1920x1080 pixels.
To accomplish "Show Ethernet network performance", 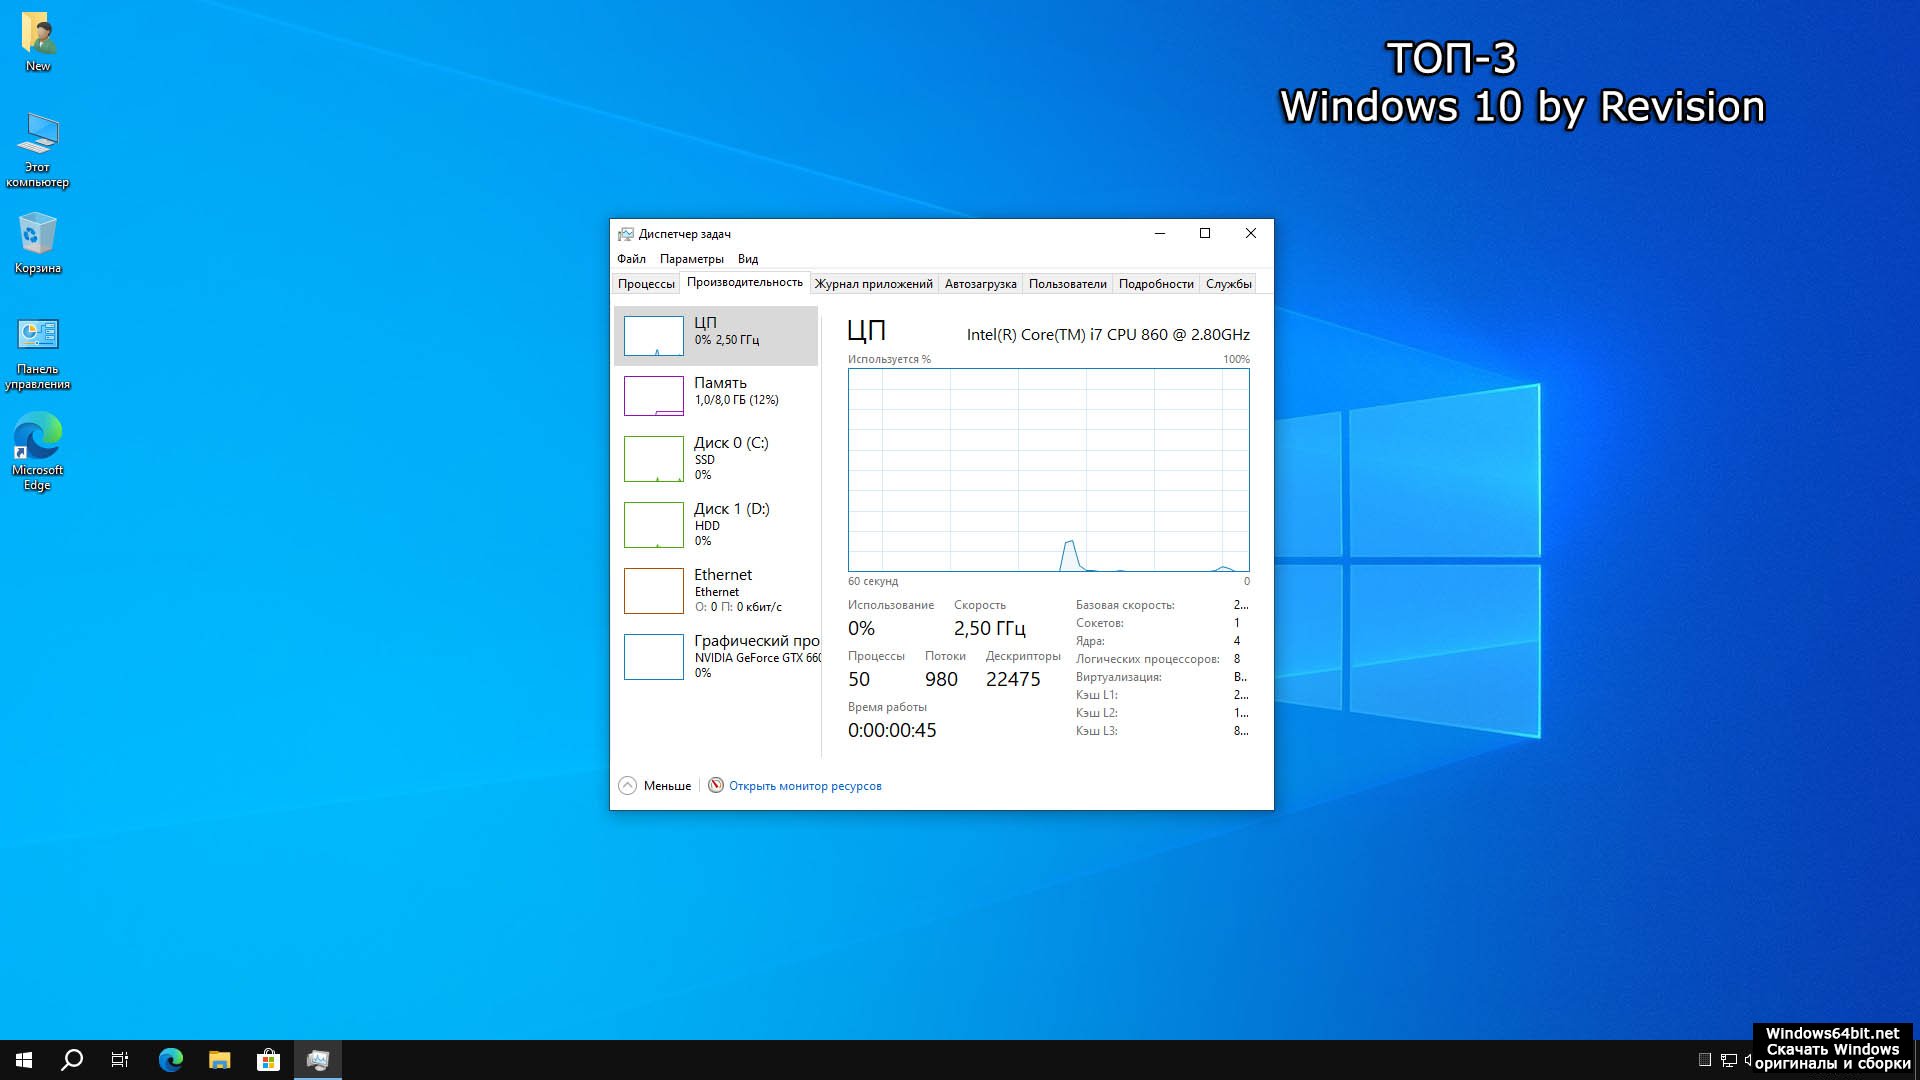I will pos(715,590).
